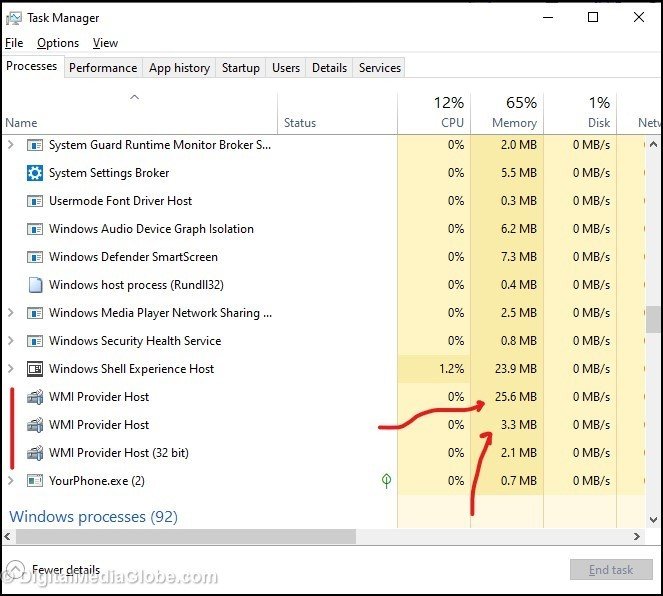Click the vertical scrollbar thumb
This screenshot has height=596, width=663.
click(x=653, y=320)
